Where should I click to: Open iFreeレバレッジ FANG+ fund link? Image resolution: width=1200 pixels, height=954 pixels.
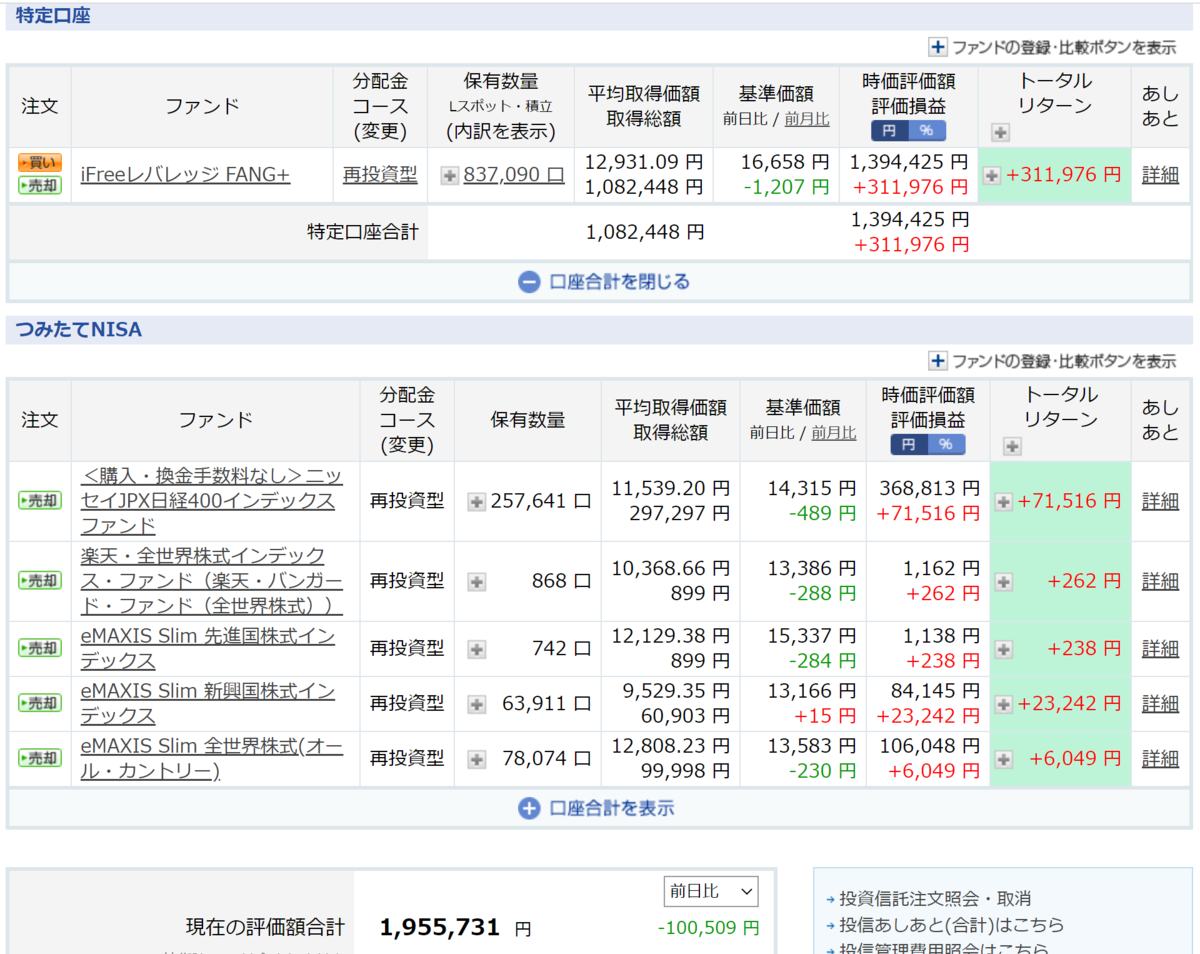[x=185, y=175]
